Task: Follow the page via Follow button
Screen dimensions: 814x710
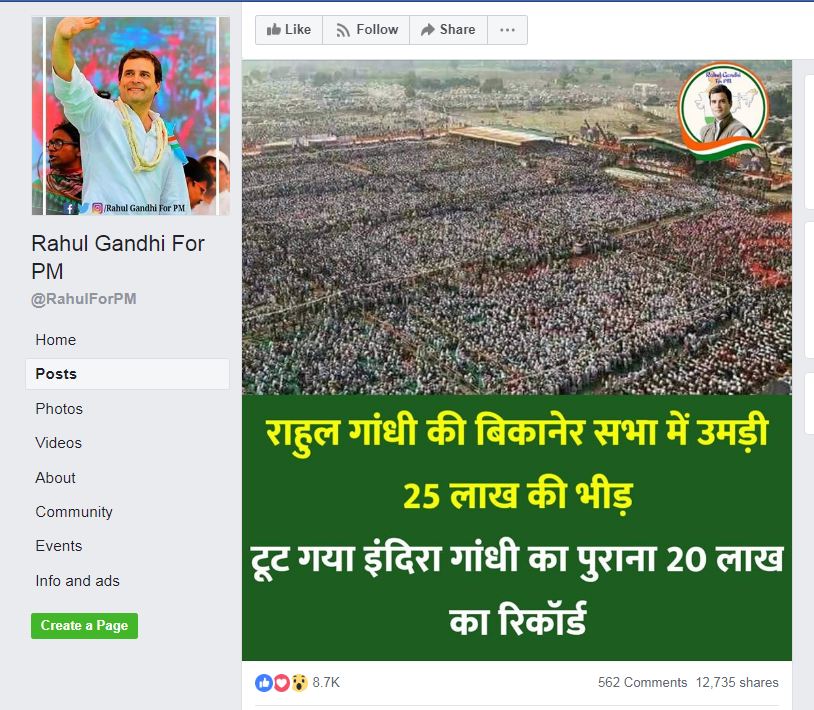Action: pos(366,30)
